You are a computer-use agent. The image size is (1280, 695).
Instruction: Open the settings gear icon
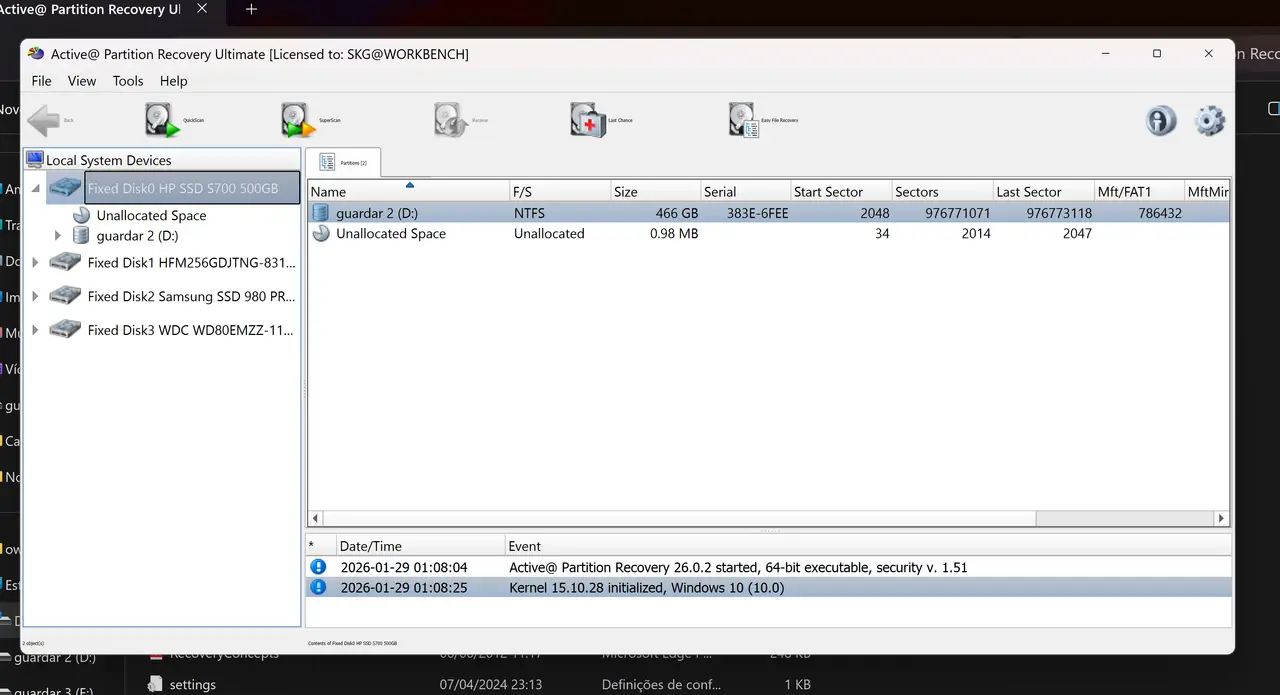coord(1210,121)
